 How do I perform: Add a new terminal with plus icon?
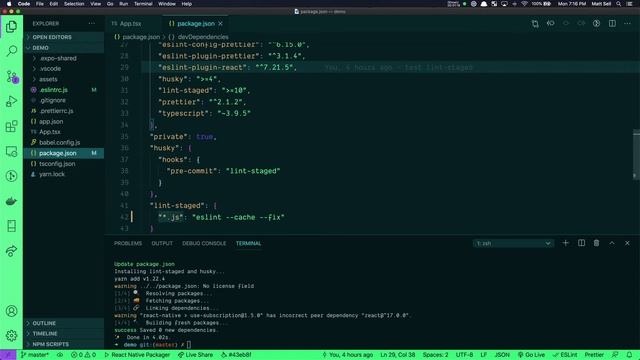coord(565,243)
